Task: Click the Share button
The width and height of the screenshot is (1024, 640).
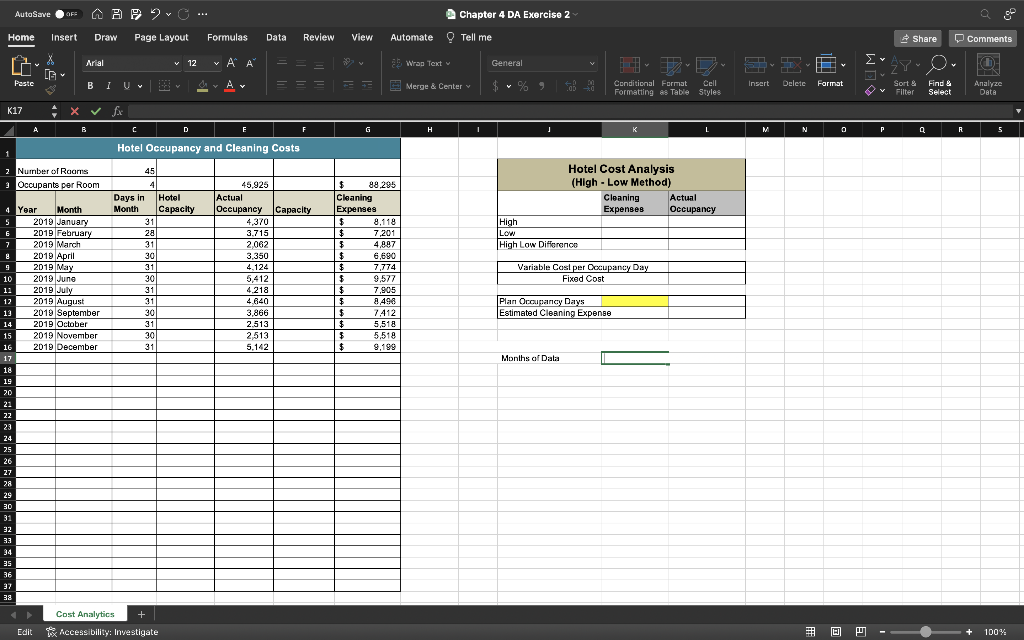Action: pos(917,38)
